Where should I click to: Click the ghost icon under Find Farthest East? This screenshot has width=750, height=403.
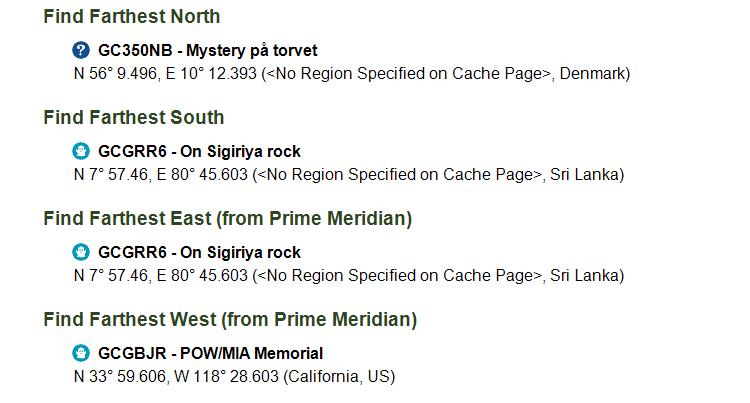click(x=81, y=251)
